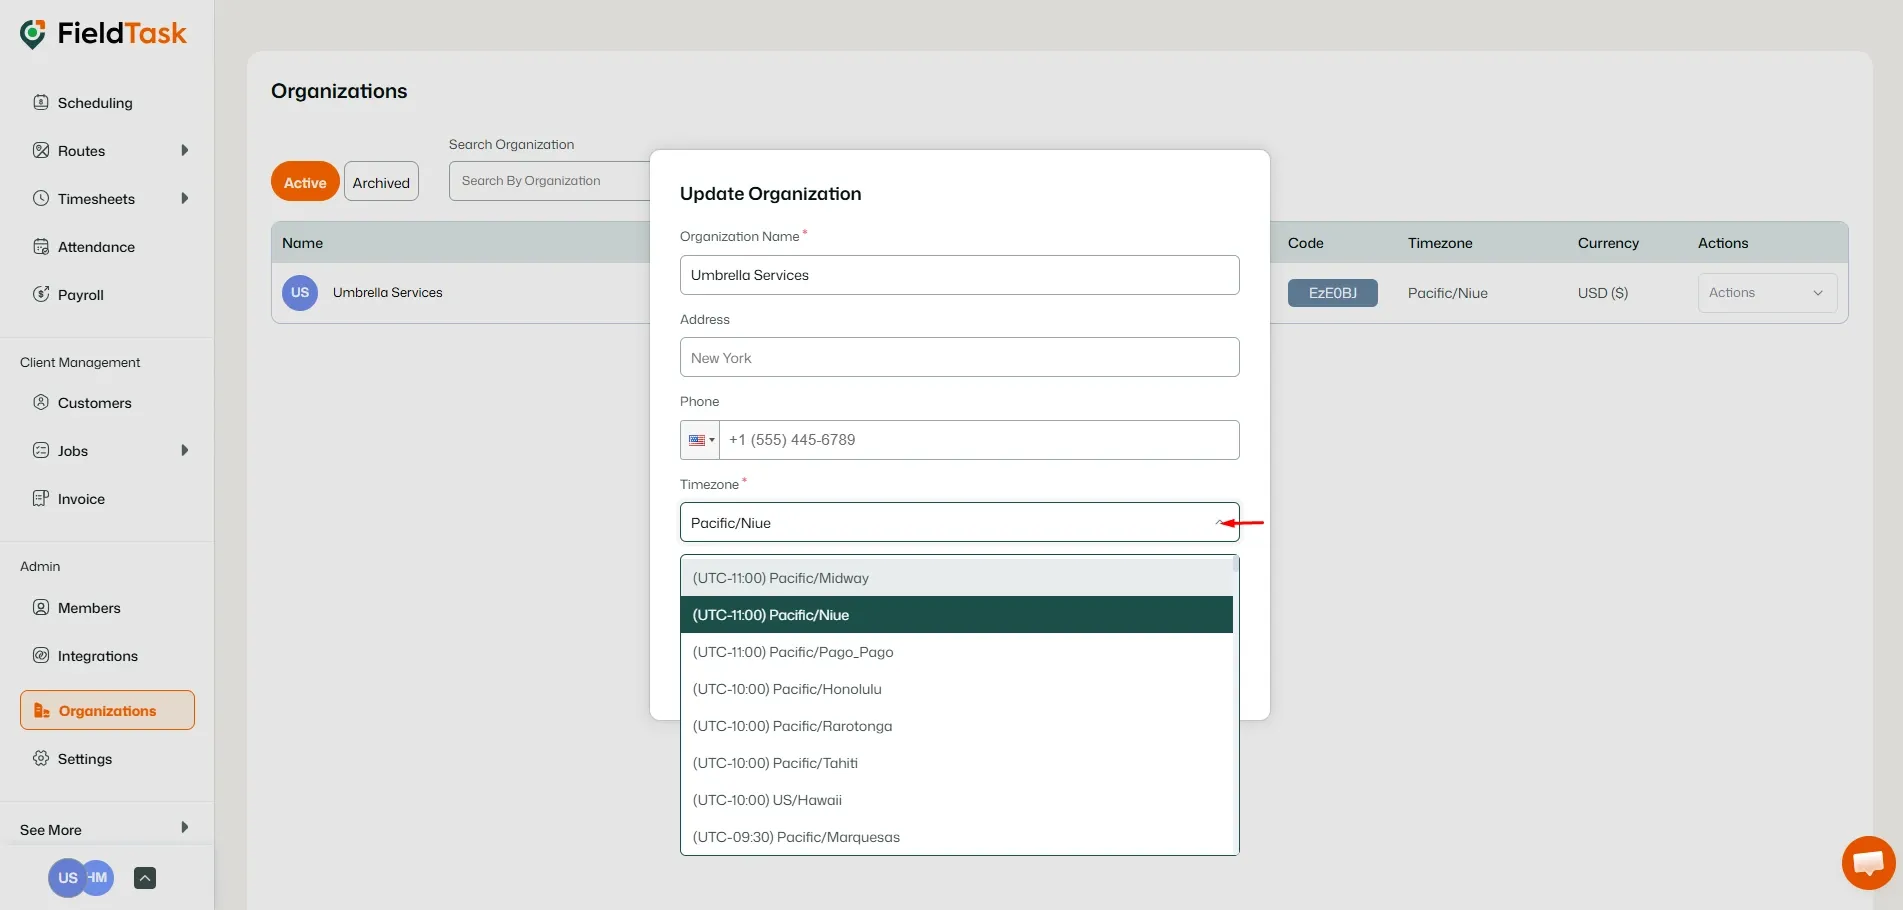1903x910 pixels.
Task: Expand the Routes submenu arrow
Action: (184, 150)
